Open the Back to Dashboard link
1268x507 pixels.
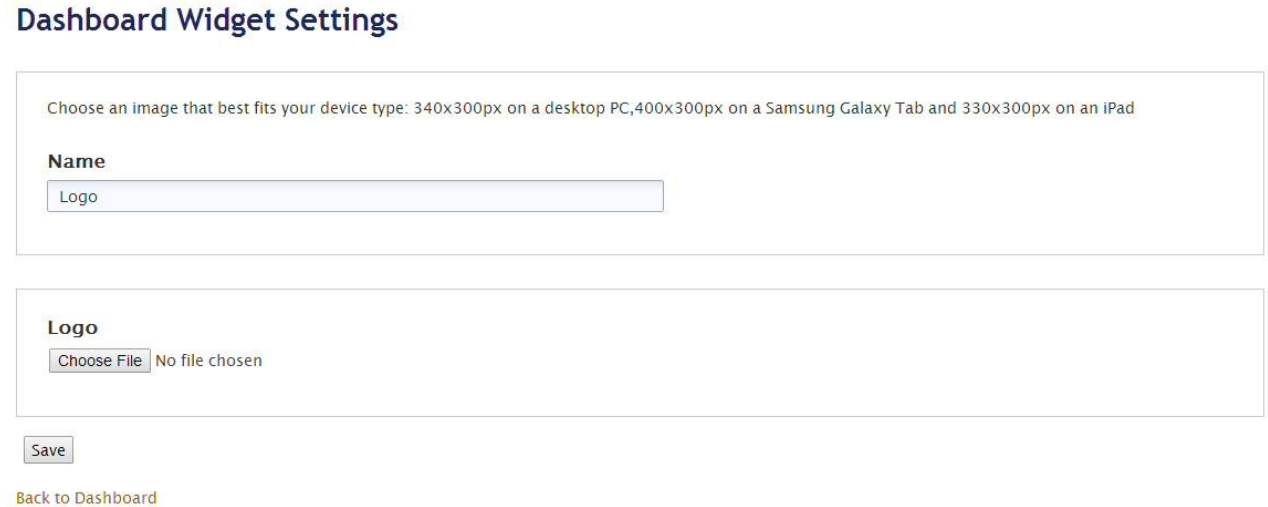86,497
